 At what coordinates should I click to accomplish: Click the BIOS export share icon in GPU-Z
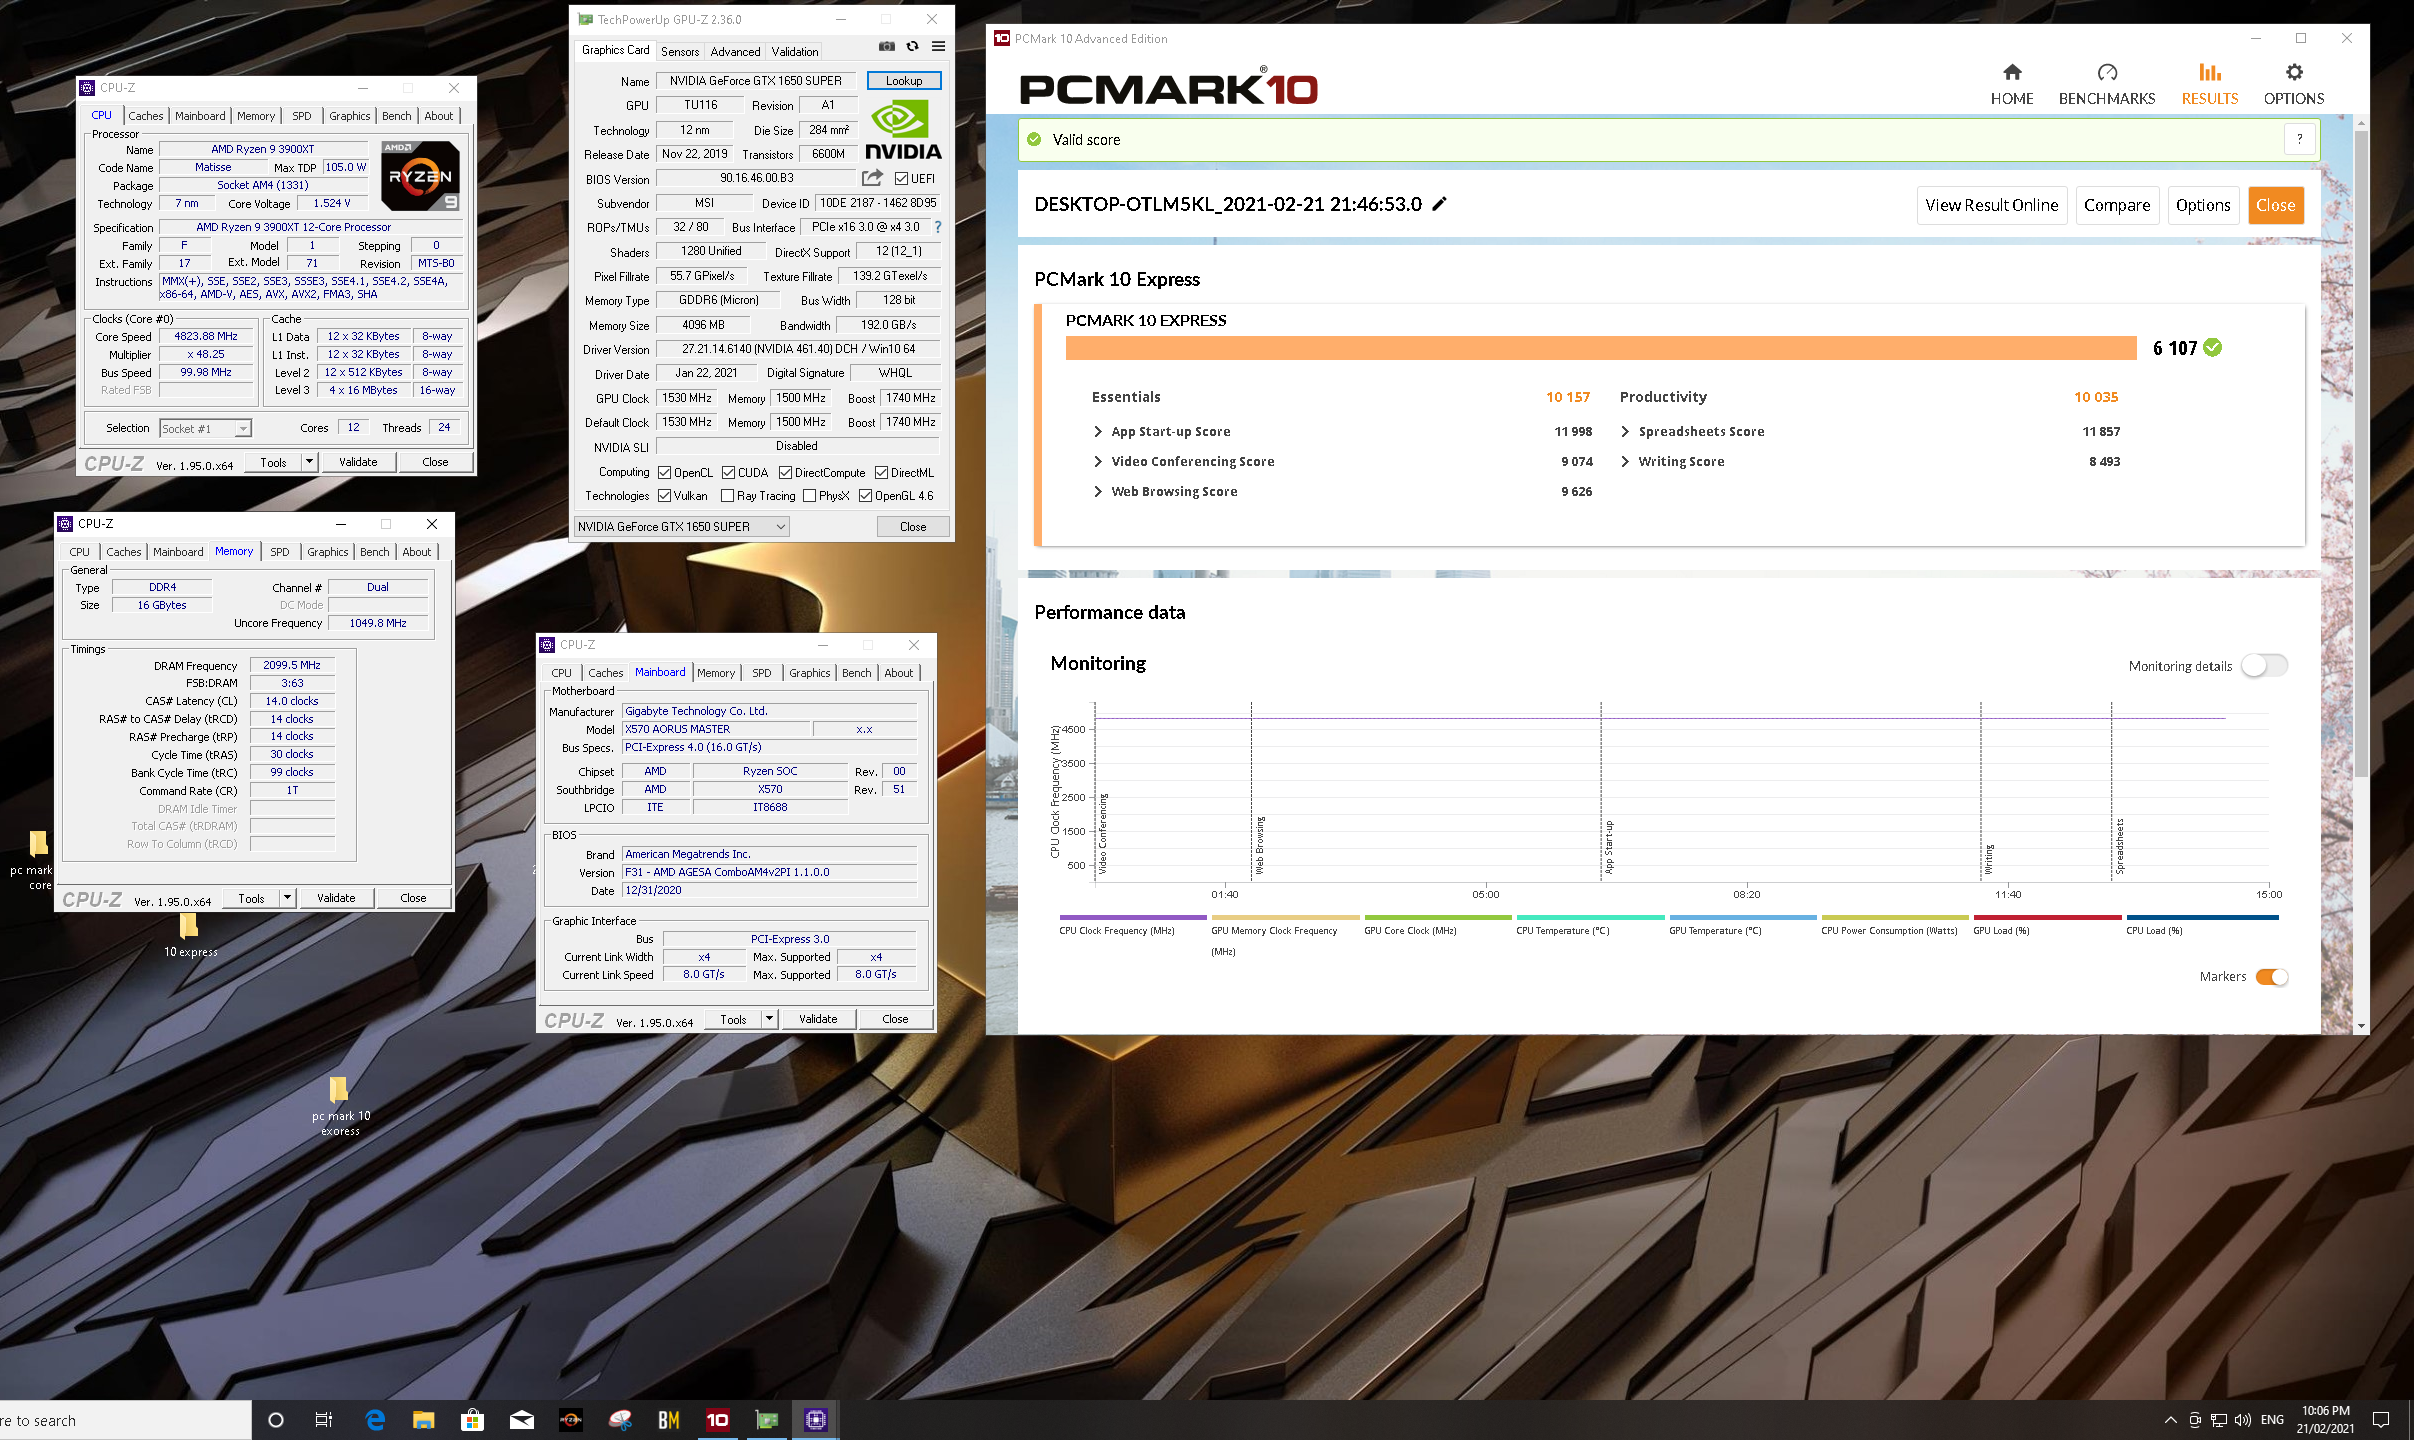872,178
